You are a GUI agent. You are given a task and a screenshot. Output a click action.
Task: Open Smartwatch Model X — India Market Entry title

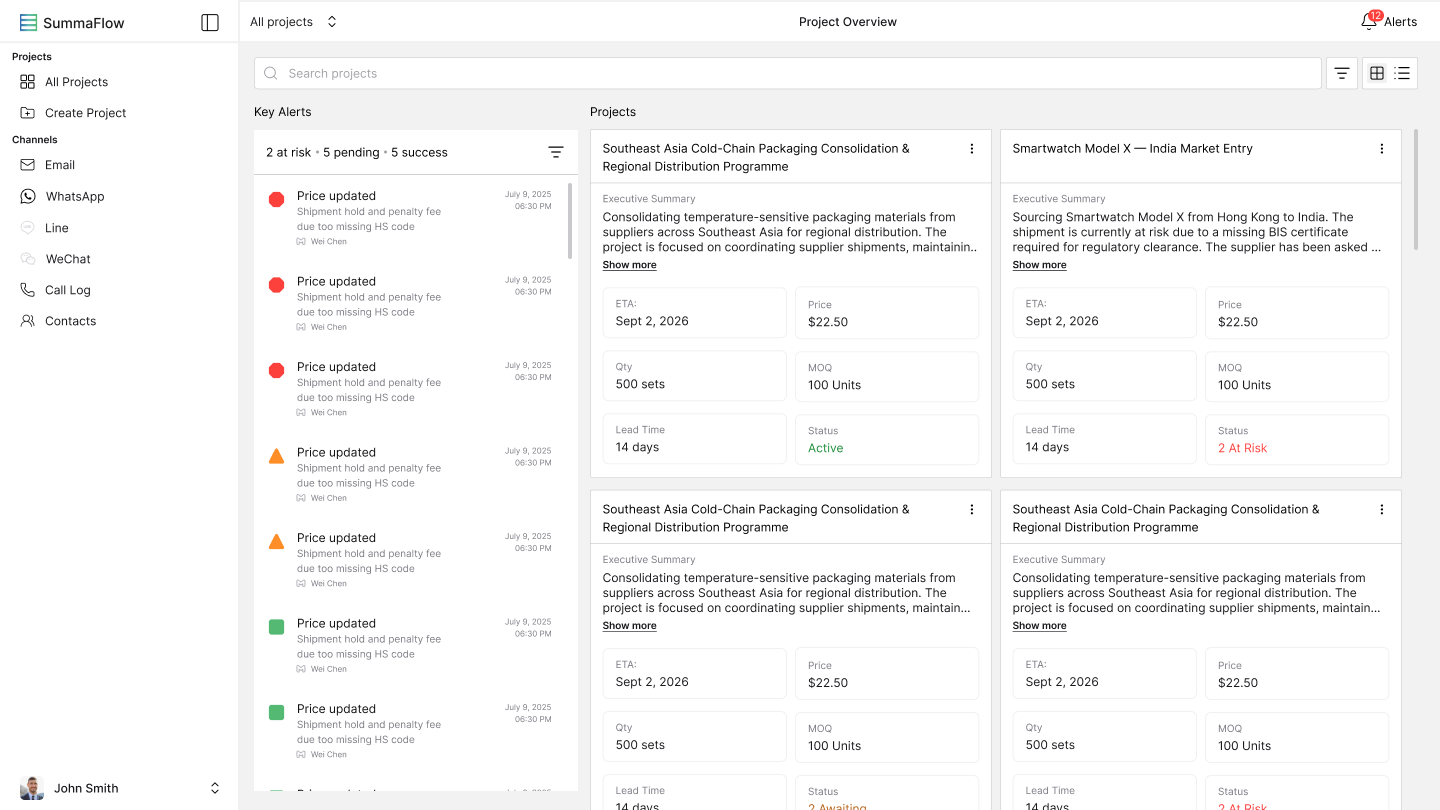[x=1132, y=149]
